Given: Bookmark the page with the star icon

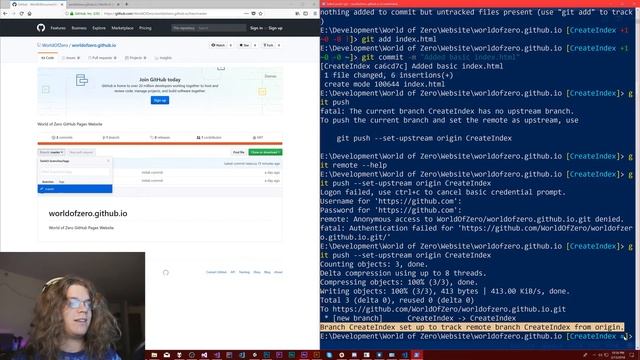Looking at the screenshot, I should 260,13.
